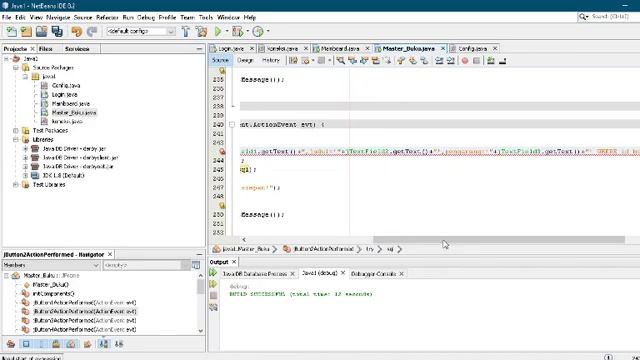Profile Project clock icon

(258, 31)
